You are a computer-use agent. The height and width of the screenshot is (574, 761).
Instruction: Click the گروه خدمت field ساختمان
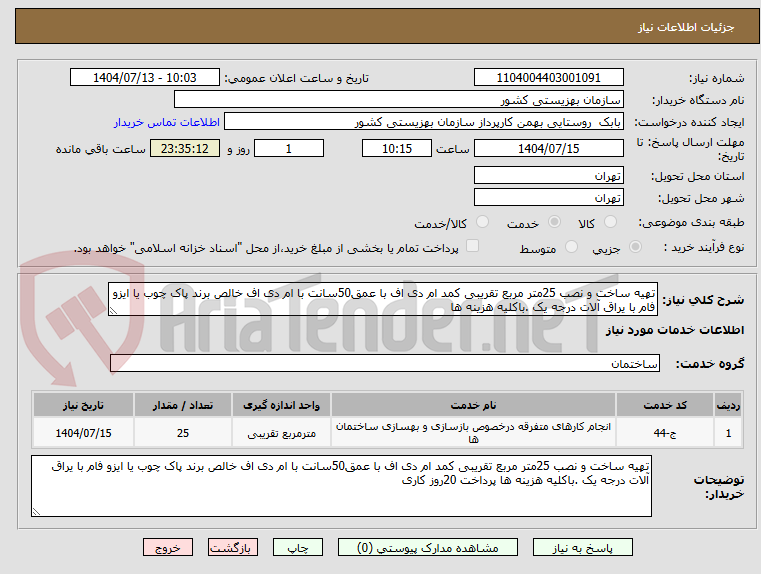tap(385, 363)
